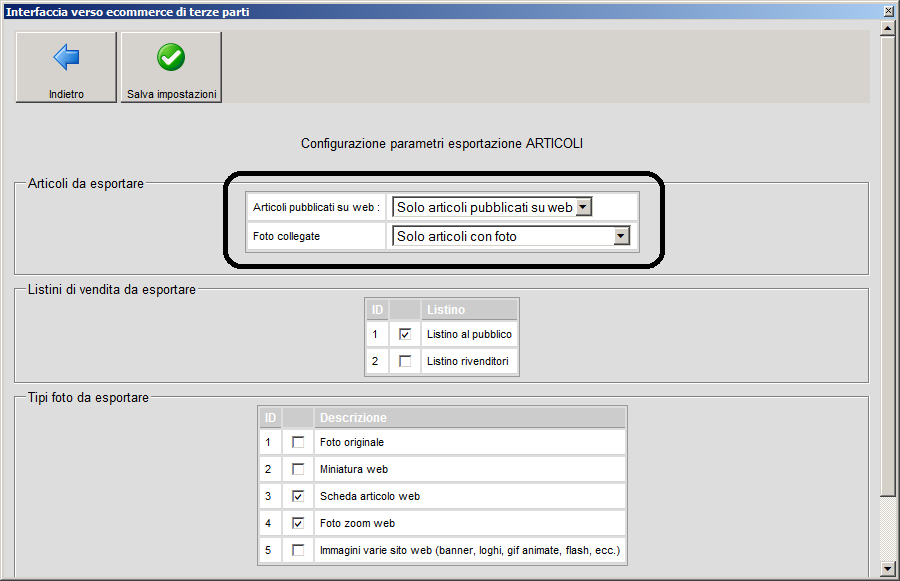Image resolution: width=900 pixels, height=581 pixels.
Task: Click 'Articoli pubblicati su web :' label
Action: click(316, 207)
